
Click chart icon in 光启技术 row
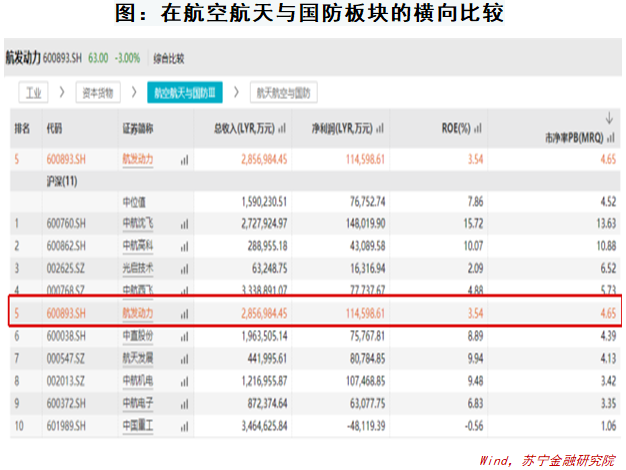pos(184,267)
